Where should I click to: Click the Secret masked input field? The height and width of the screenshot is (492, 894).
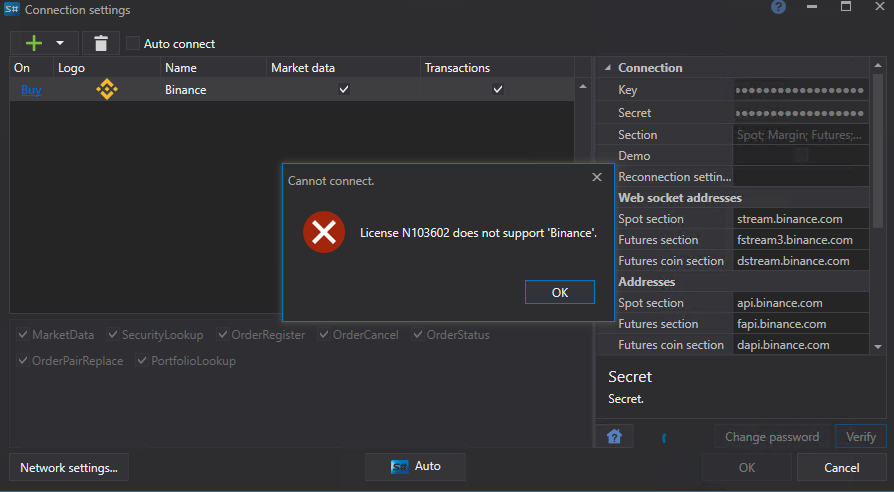tap(800, 113)
